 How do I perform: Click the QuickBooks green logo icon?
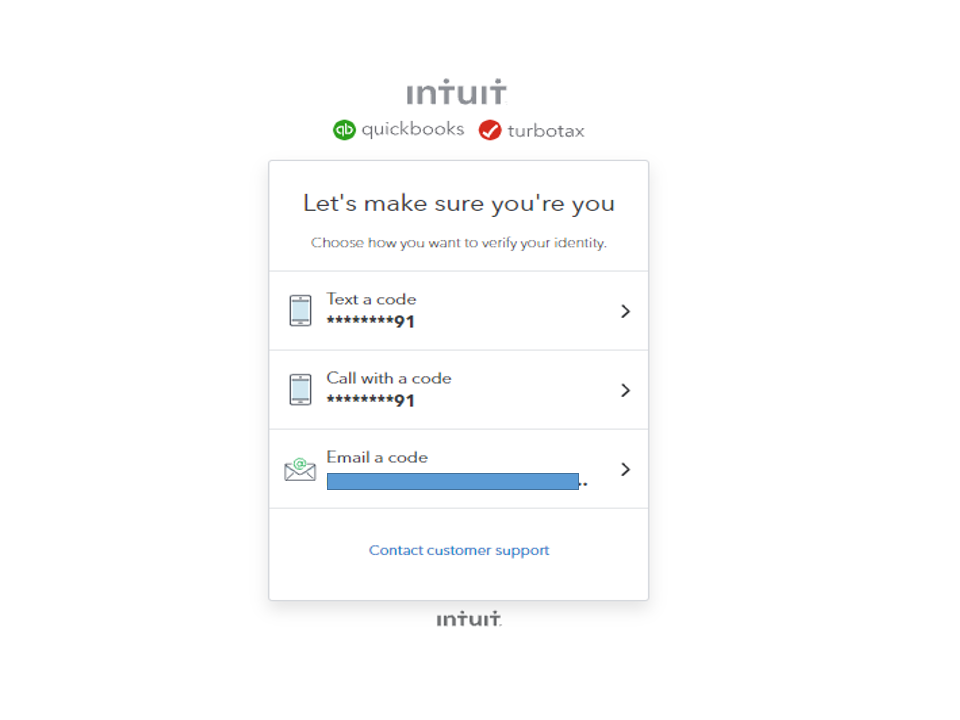click(x=344, y=130)
